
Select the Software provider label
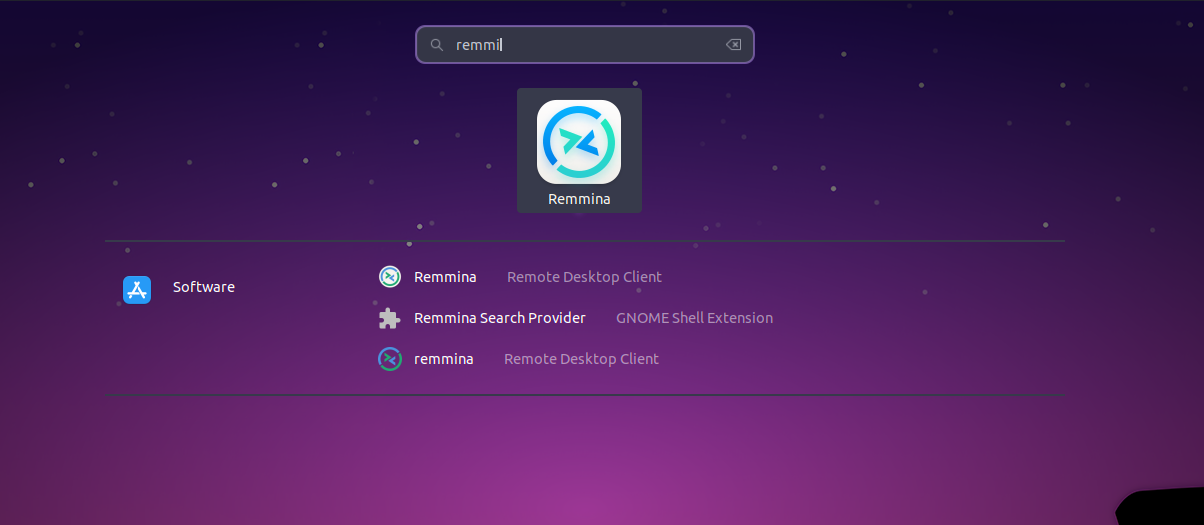click(x=204, y=287)
